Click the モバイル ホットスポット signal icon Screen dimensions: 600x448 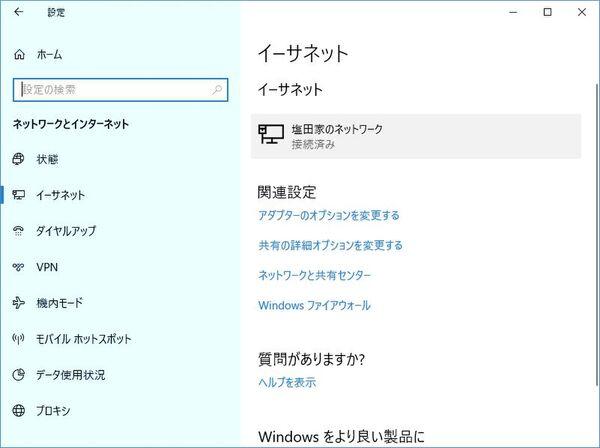[18, 339]
